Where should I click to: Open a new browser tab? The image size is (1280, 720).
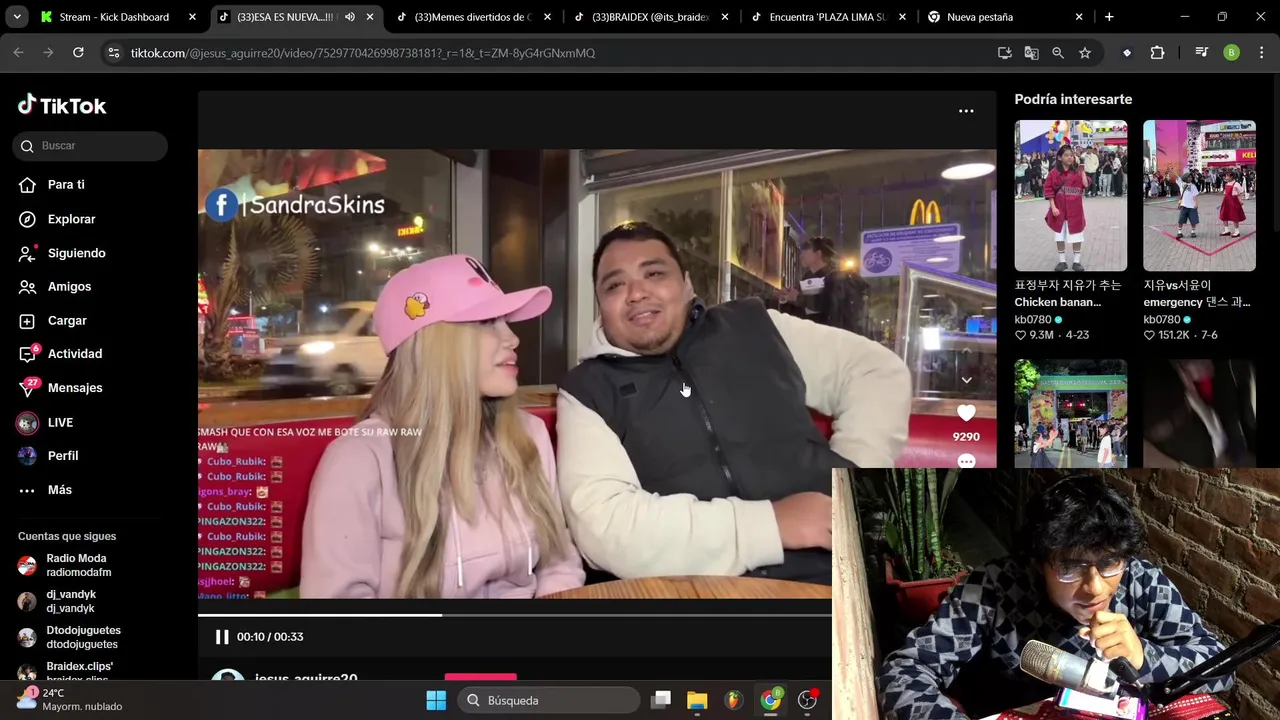tap(1108, 17)
